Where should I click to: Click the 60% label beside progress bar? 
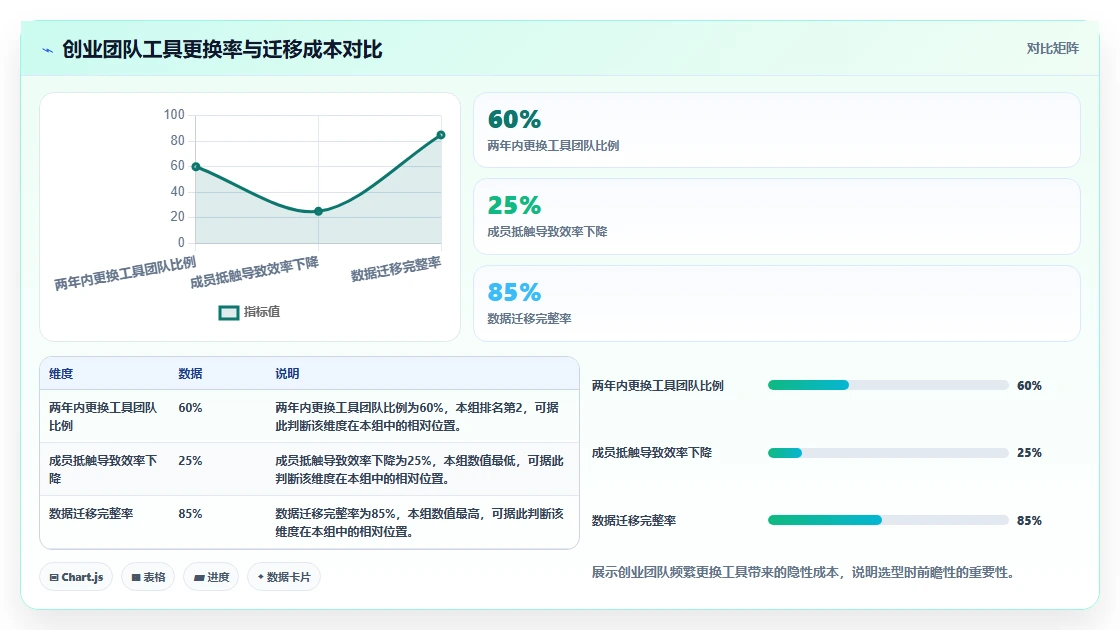[x=1029, y=386]
